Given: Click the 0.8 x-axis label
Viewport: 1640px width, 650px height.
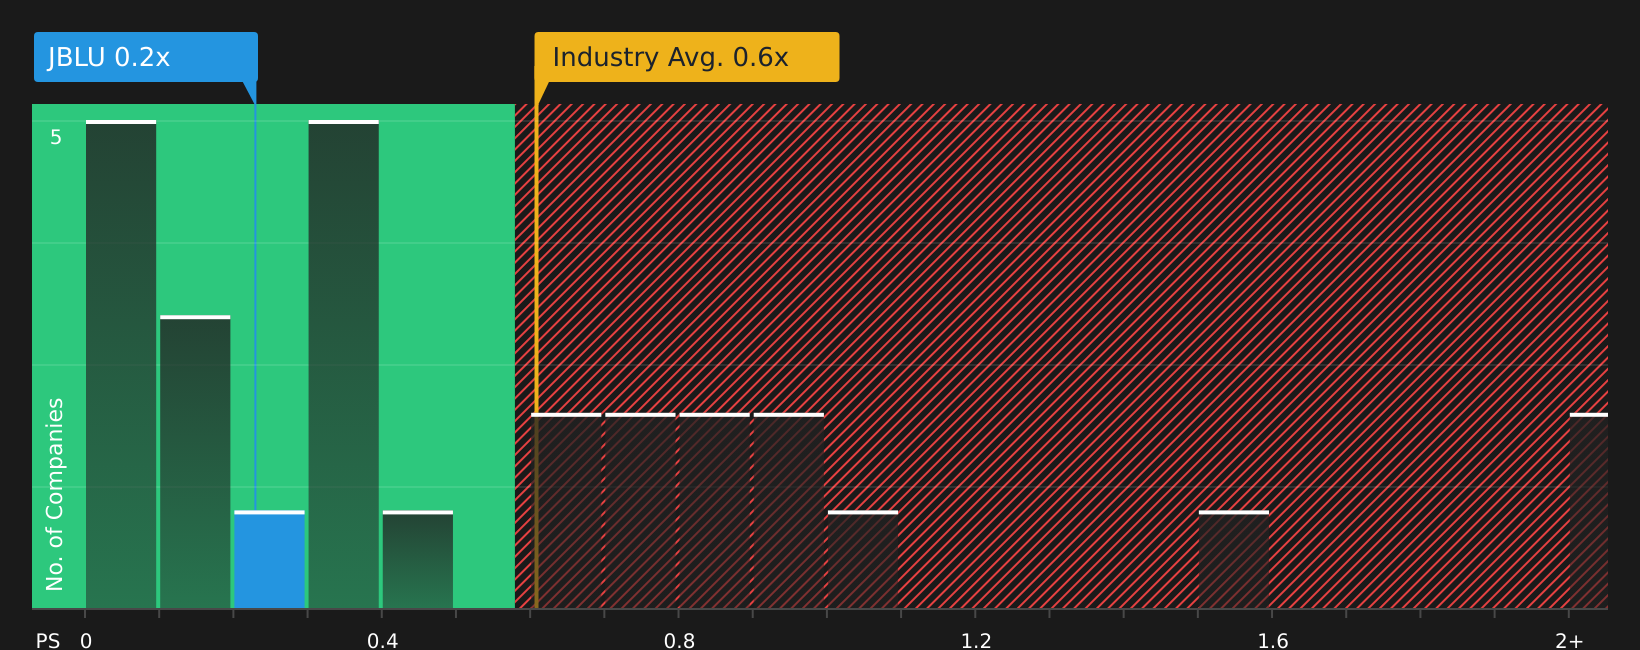Looking at the screenshot, I should (x=680, y=640).
